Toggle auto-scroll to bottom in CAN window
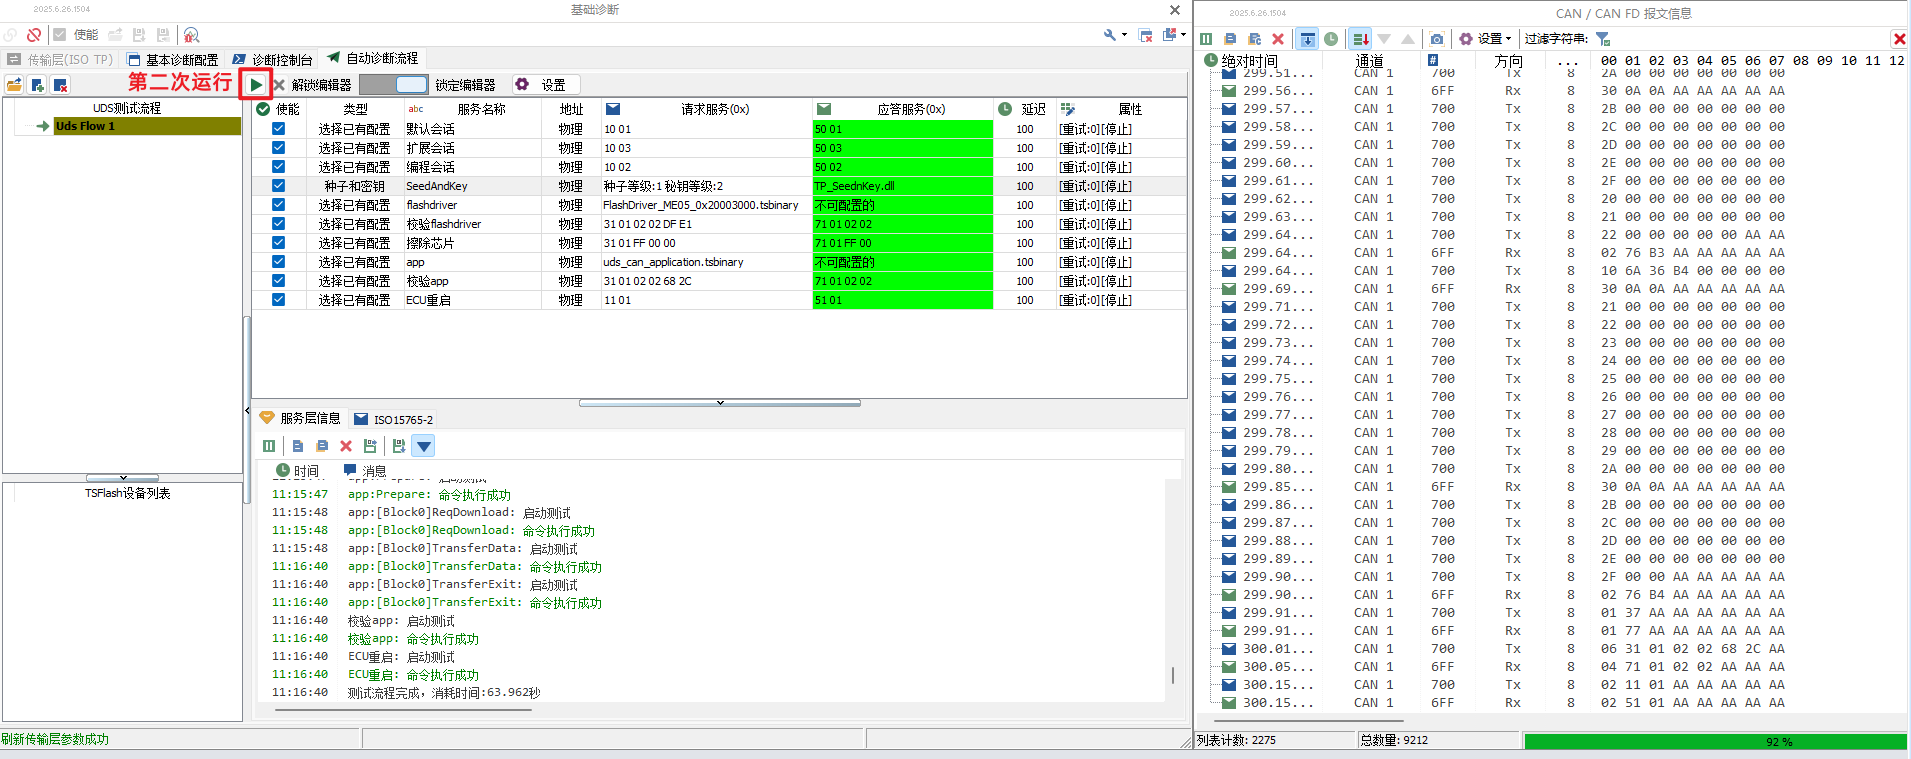This screenshot has width=1911, height=759. (x=1307, y=39)
